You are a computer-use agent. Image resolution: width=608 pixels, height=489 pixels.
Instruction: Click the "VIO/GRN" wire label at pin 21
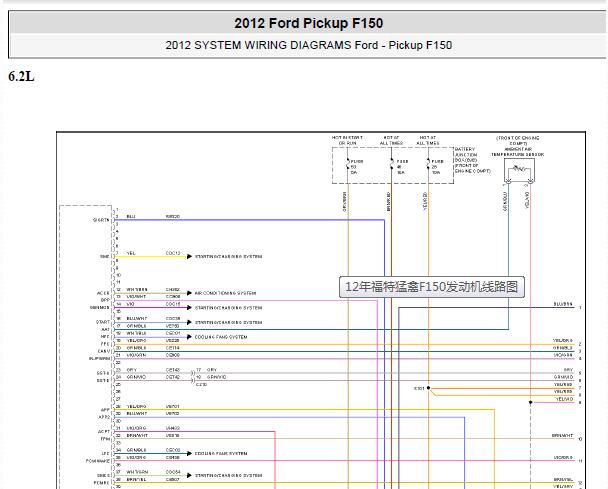[136, 355]
